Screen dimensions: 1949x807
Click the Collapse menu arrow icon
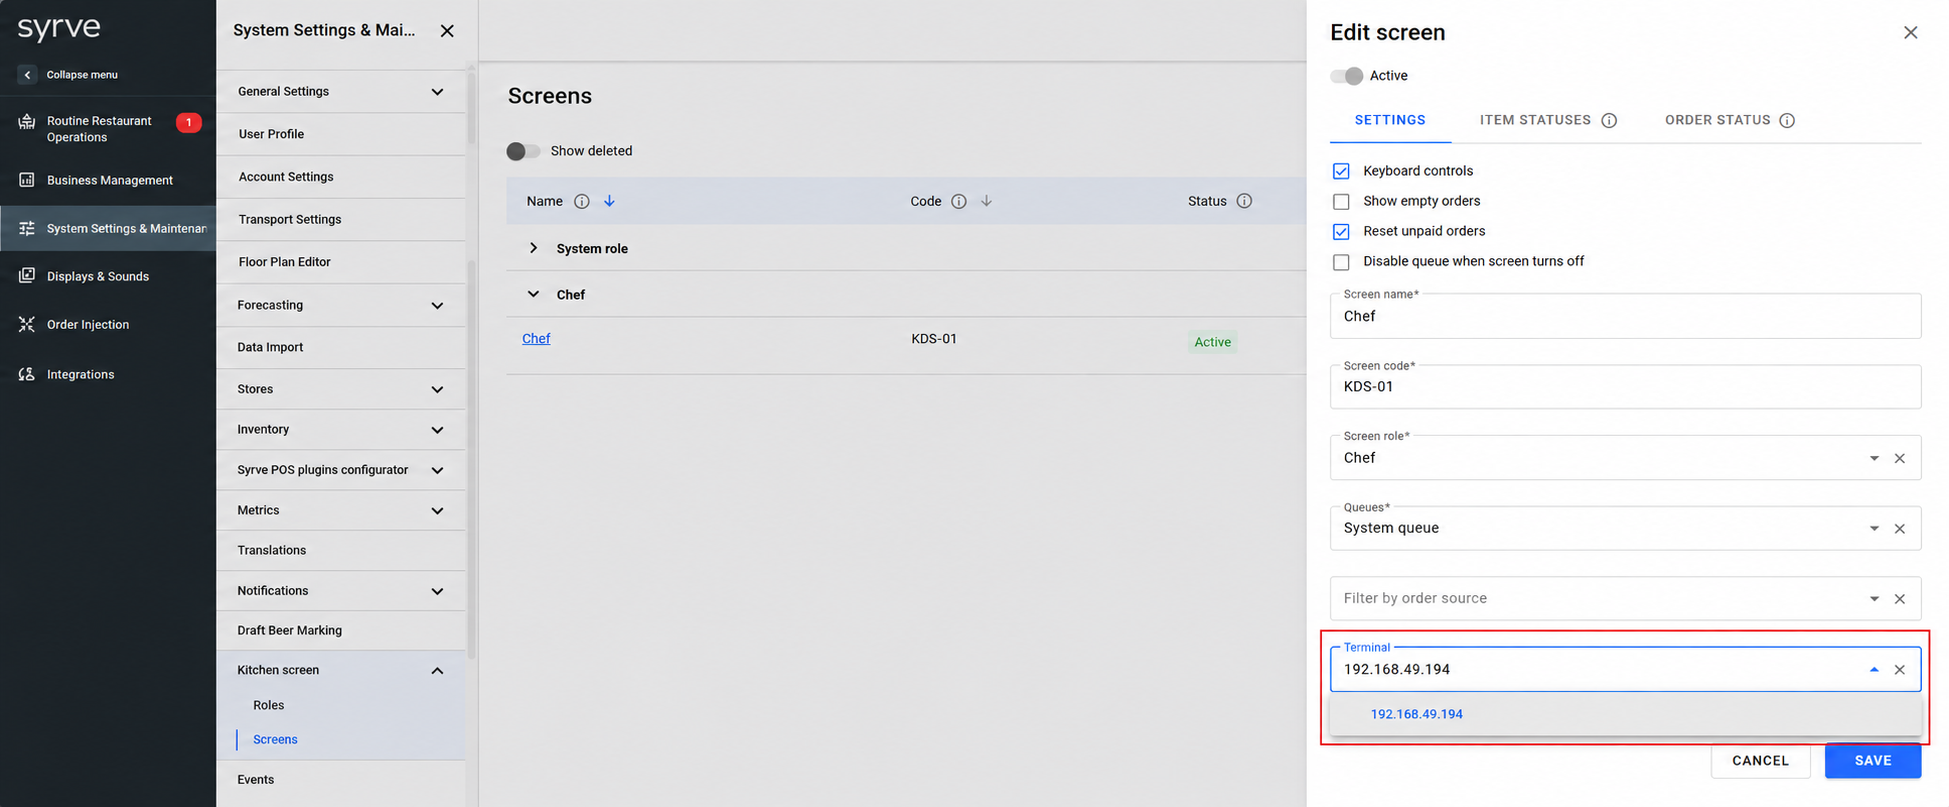tap(27, 75)
